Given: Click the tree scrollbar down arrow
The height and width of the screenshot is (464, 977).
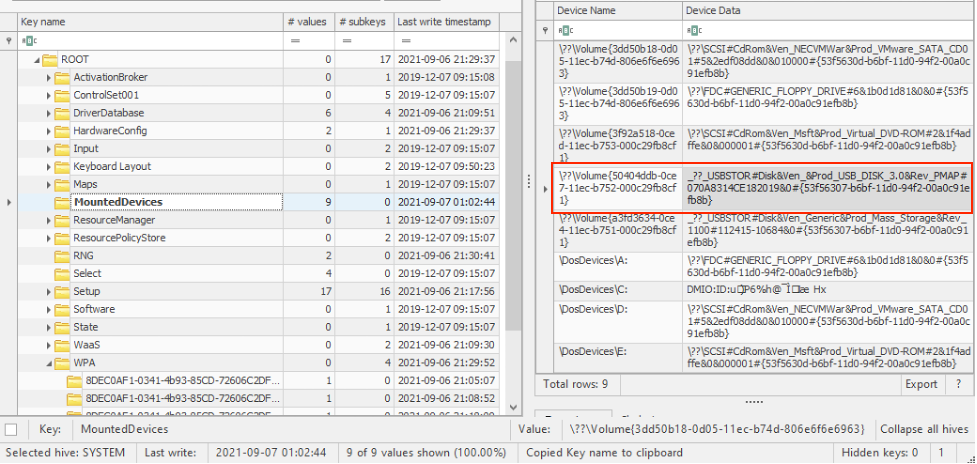Looking at the screenshot, I should [513, 406].
